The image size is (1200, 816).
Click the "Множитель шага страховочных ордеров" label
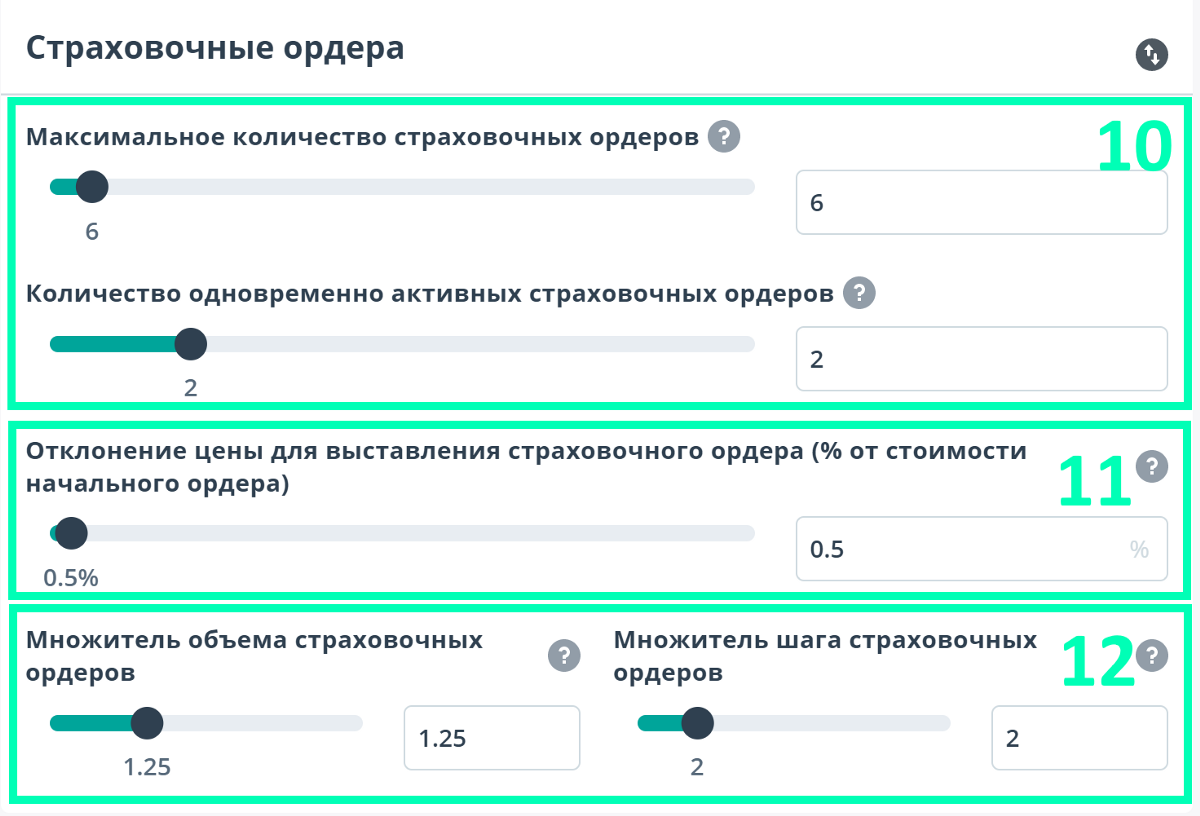click(x=825, y=655)
